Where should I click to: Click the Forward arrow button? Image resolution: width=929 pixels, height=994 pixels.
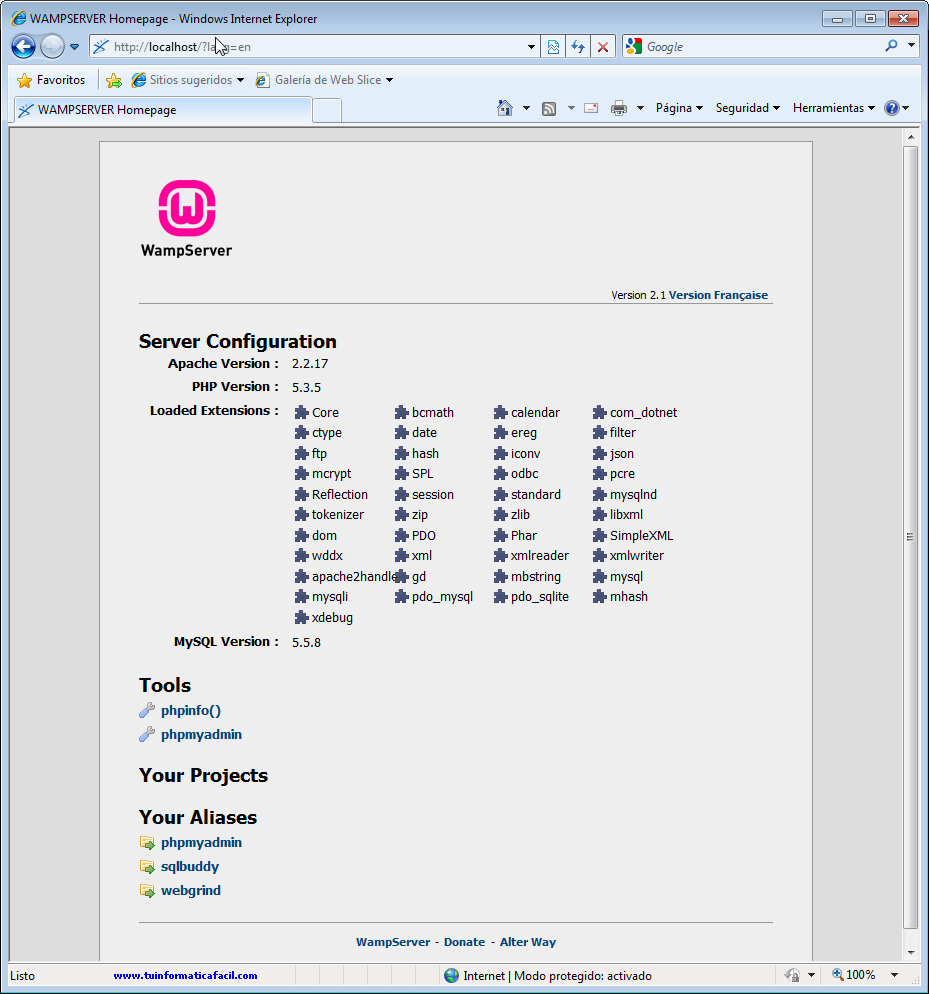tap(52, 46)
